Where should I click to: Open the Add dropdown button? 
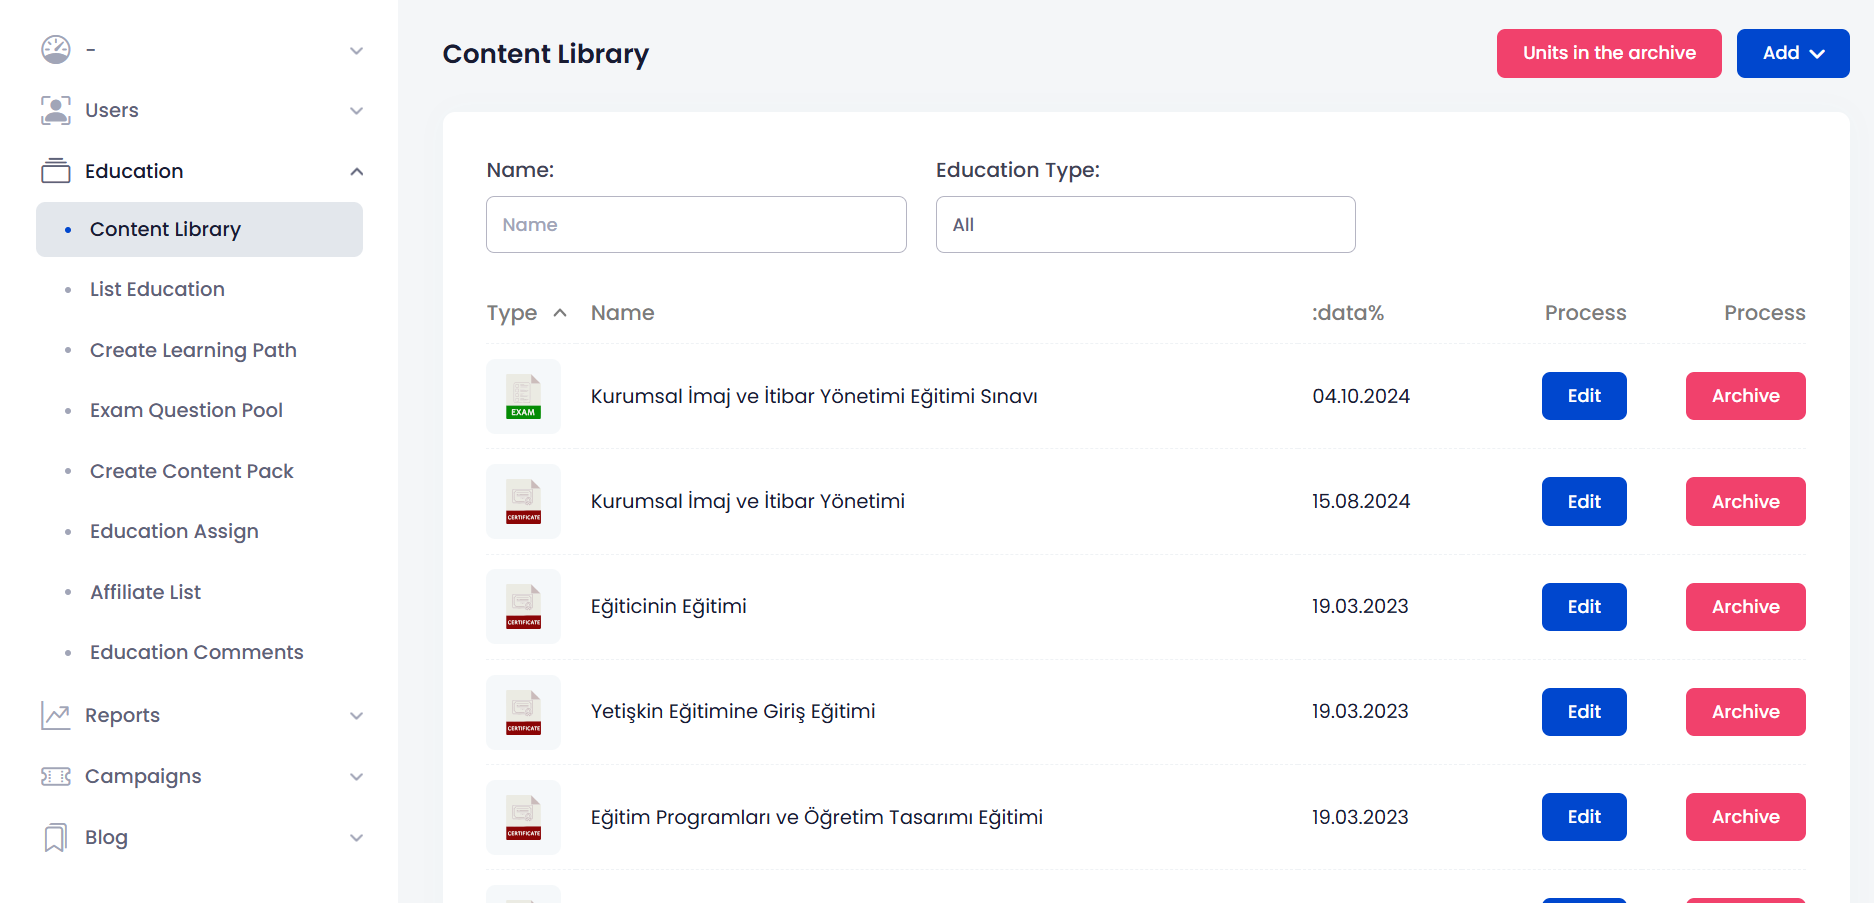pos(1792,53)
